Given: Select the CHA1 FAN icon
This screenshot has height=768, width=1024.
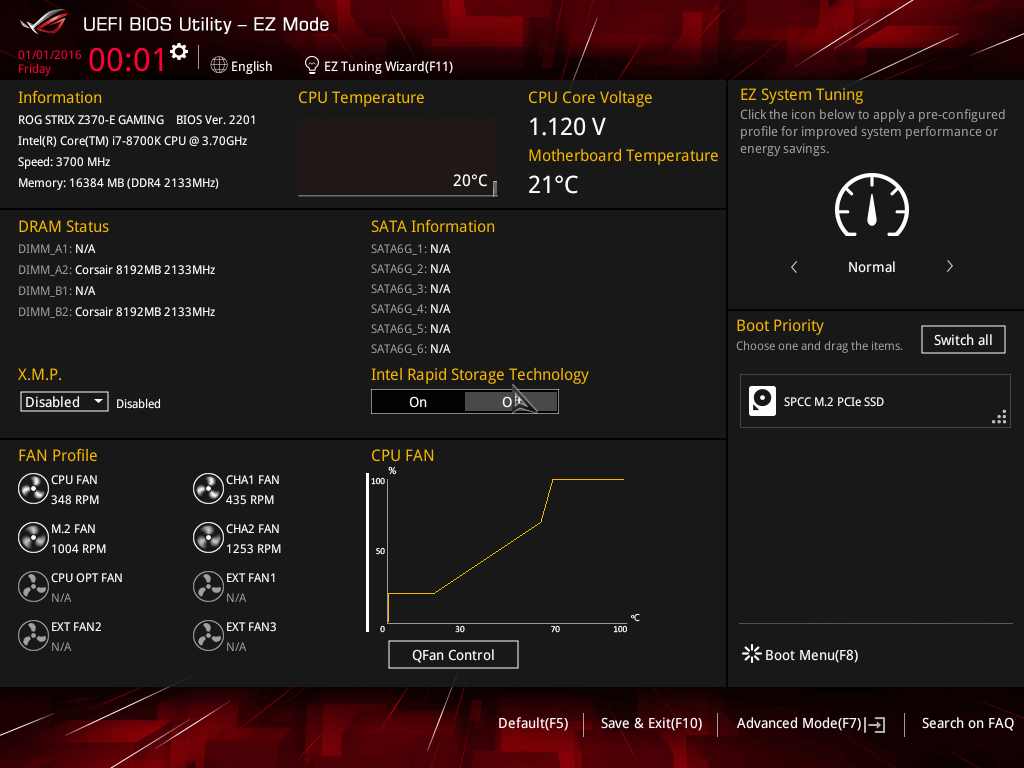Looking at the screenshot, I should click(x=208, y=488).
